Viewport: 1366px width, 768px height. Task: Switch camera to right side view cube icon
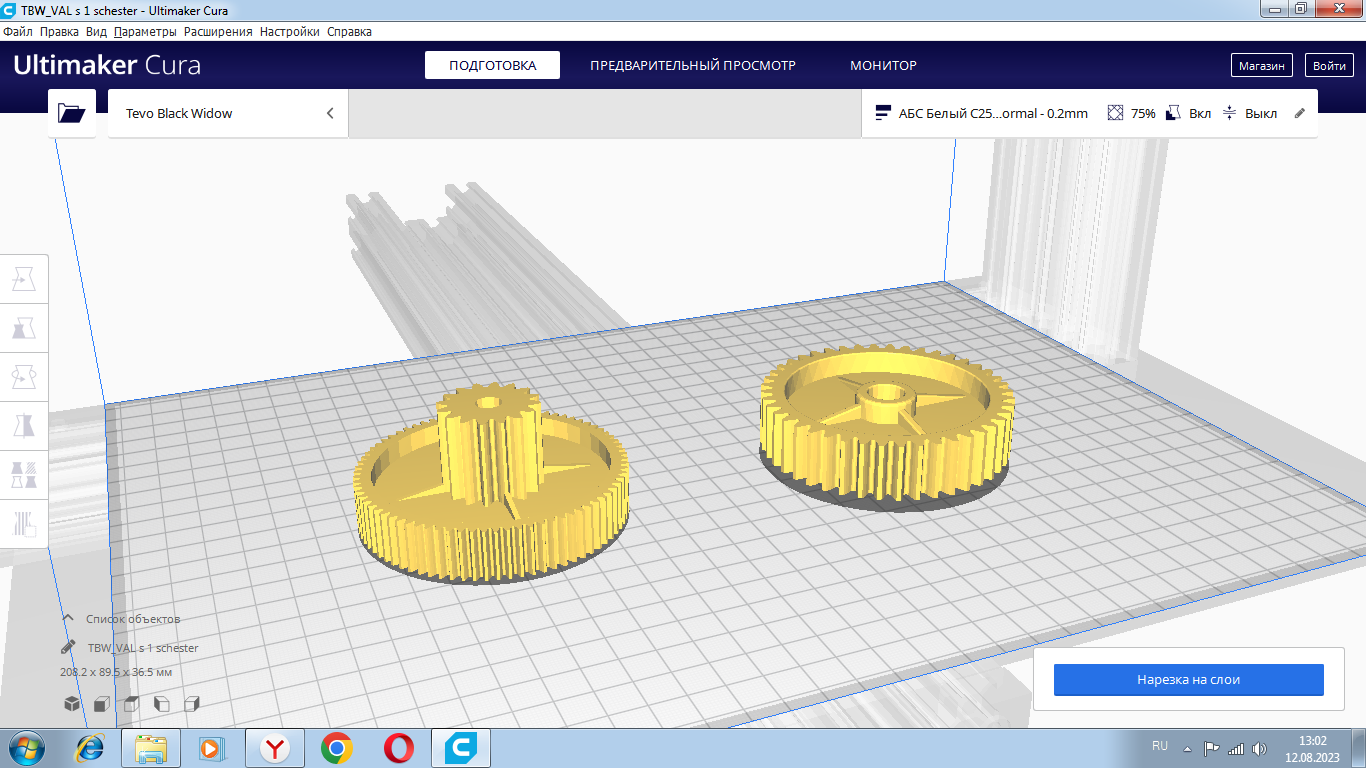(192, 704)
